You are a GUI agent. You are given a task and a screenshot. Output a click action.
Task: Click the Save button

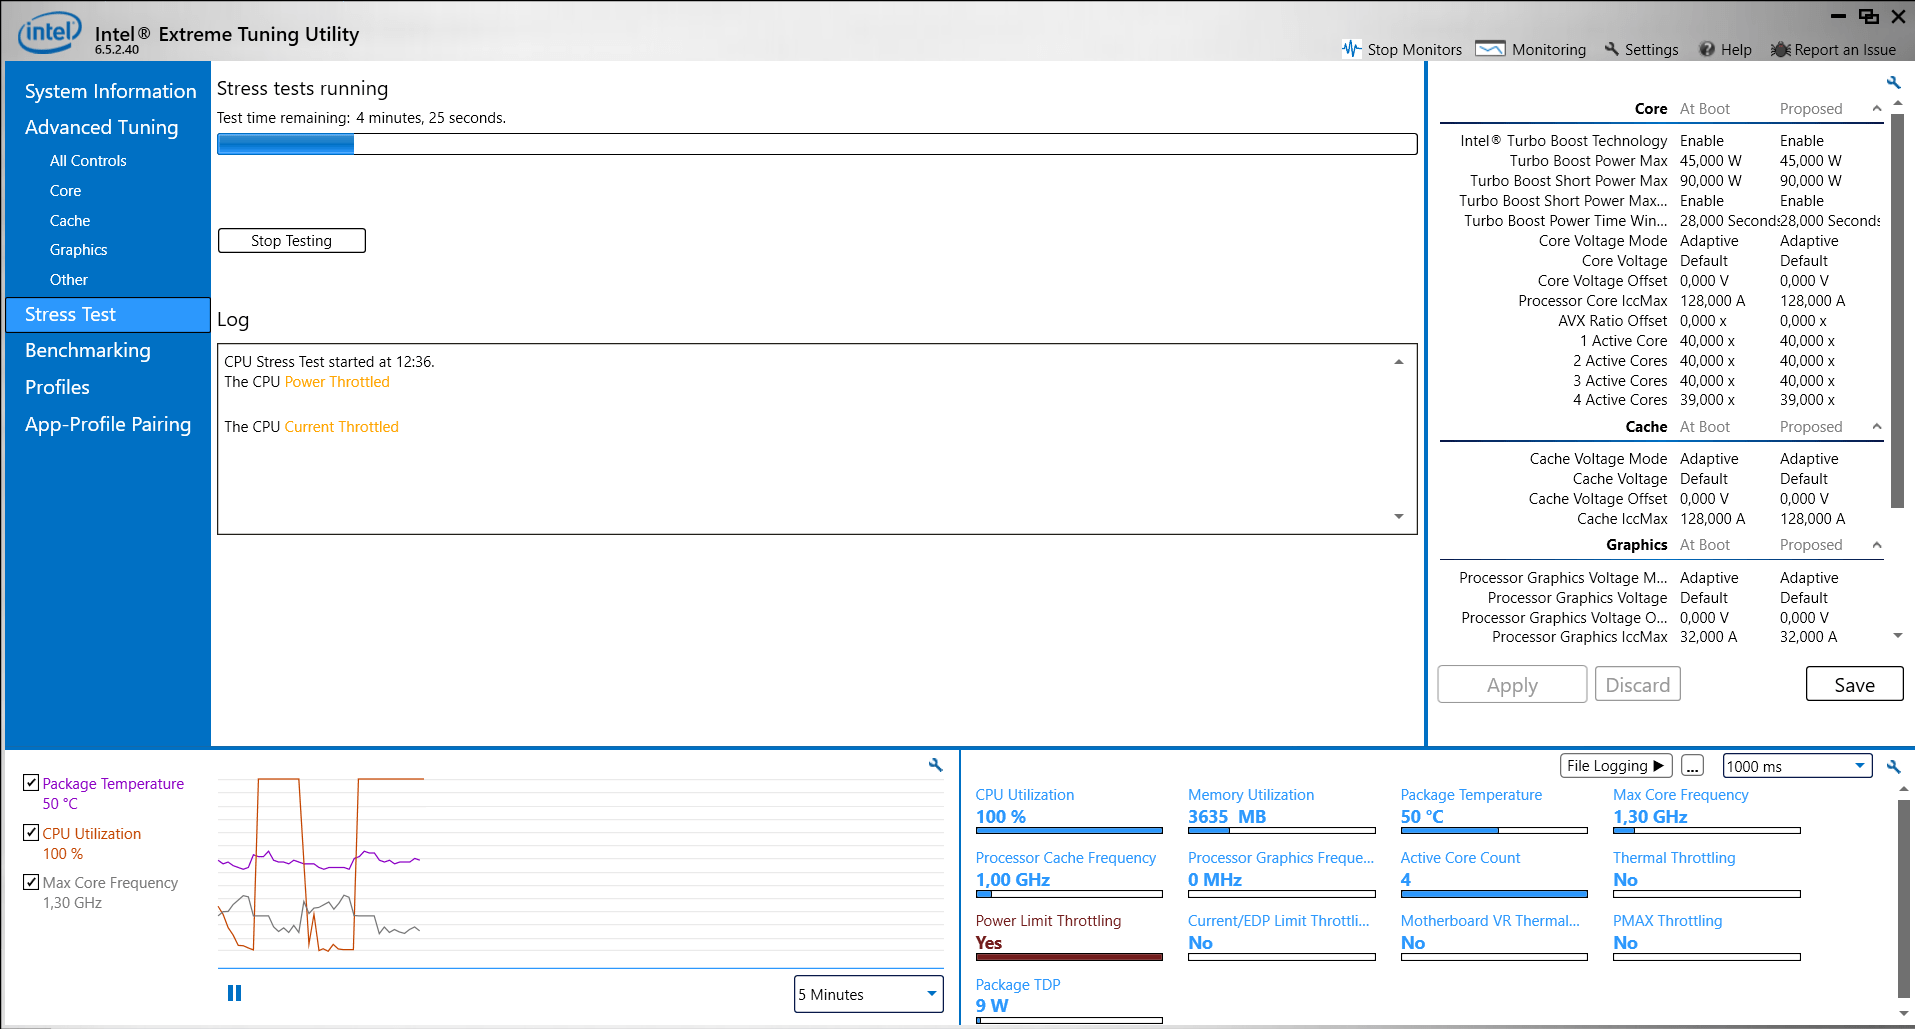[x=1855, y=685]
